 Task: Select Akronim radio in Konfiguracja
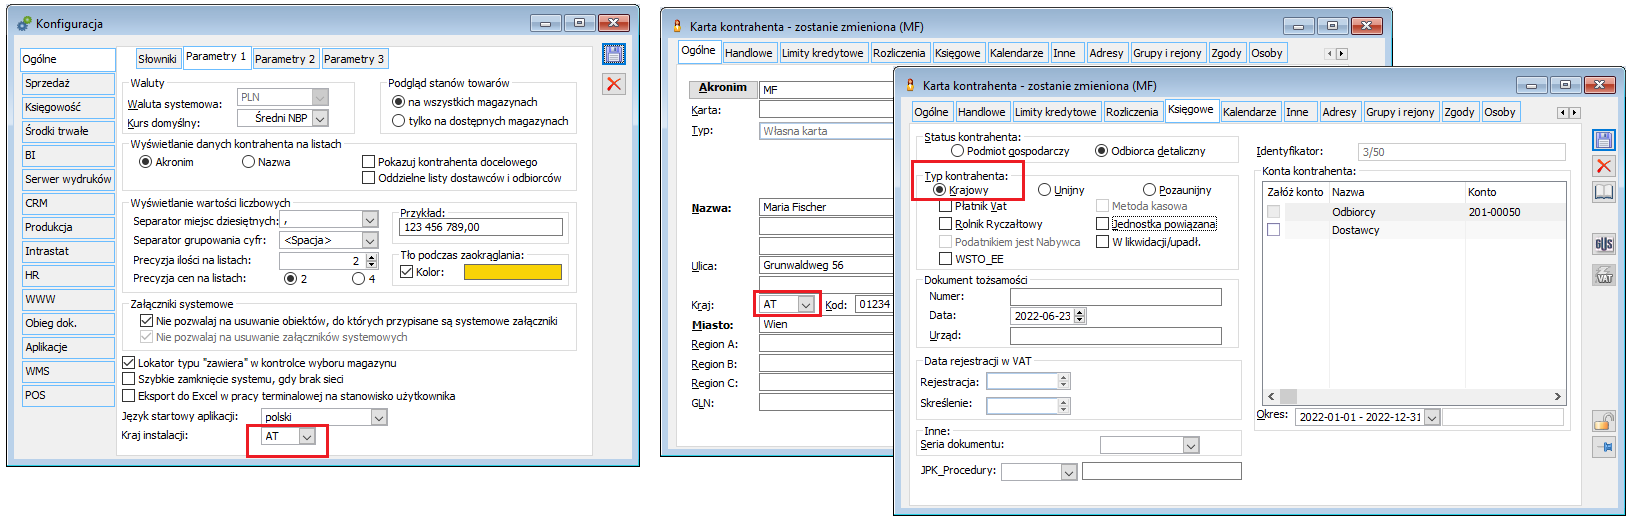point(146,162)
